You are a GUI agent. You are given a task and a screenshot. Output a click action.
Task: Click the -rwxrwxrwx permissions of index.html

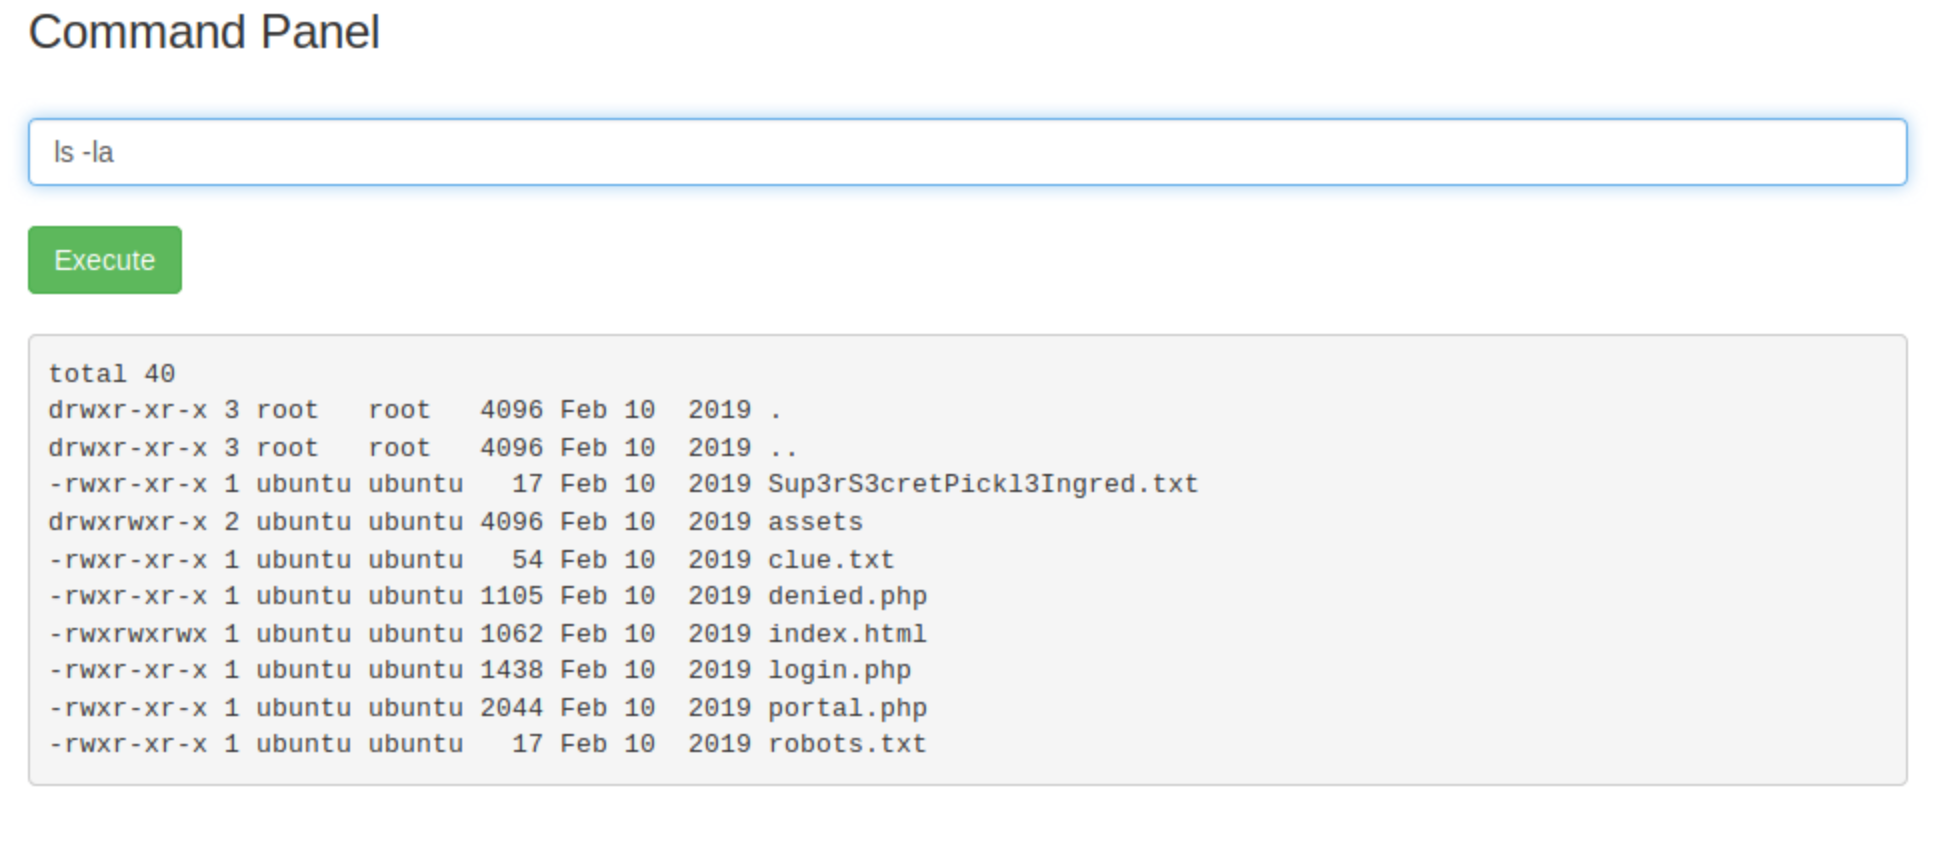pyautogui.click(x=128, y=634)
